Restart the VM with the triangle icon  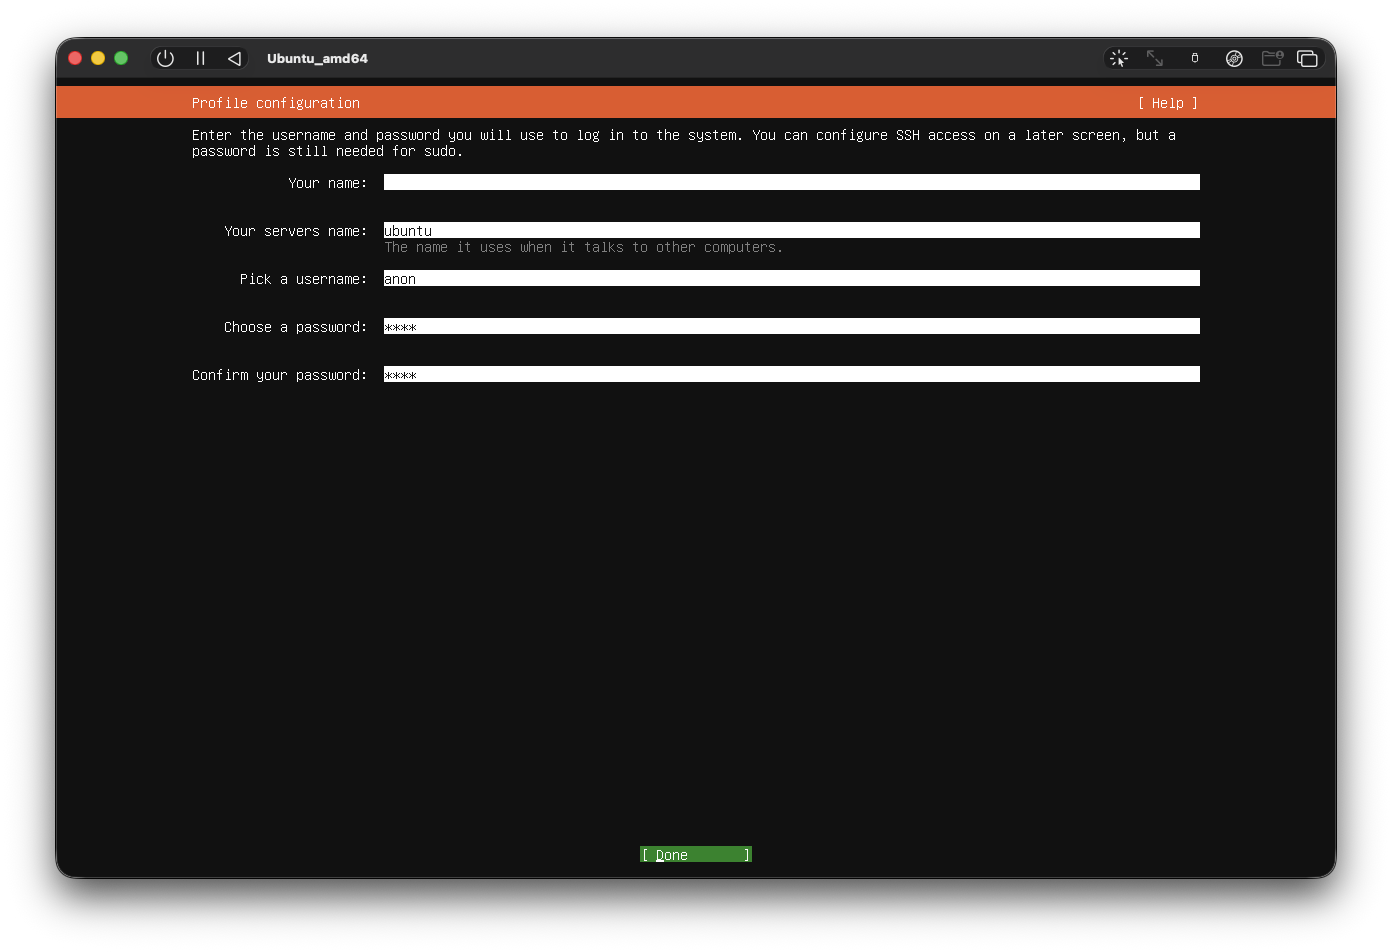(x=234, y=58)
